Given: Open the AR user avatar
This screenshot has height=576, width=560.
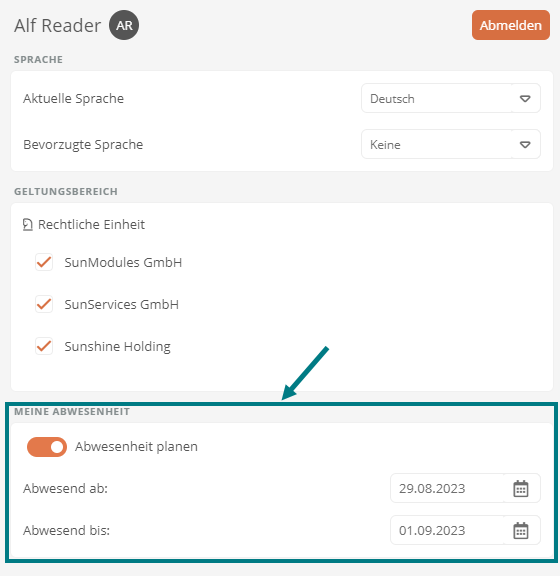Looking at the screenshot, I should point(124,25).
